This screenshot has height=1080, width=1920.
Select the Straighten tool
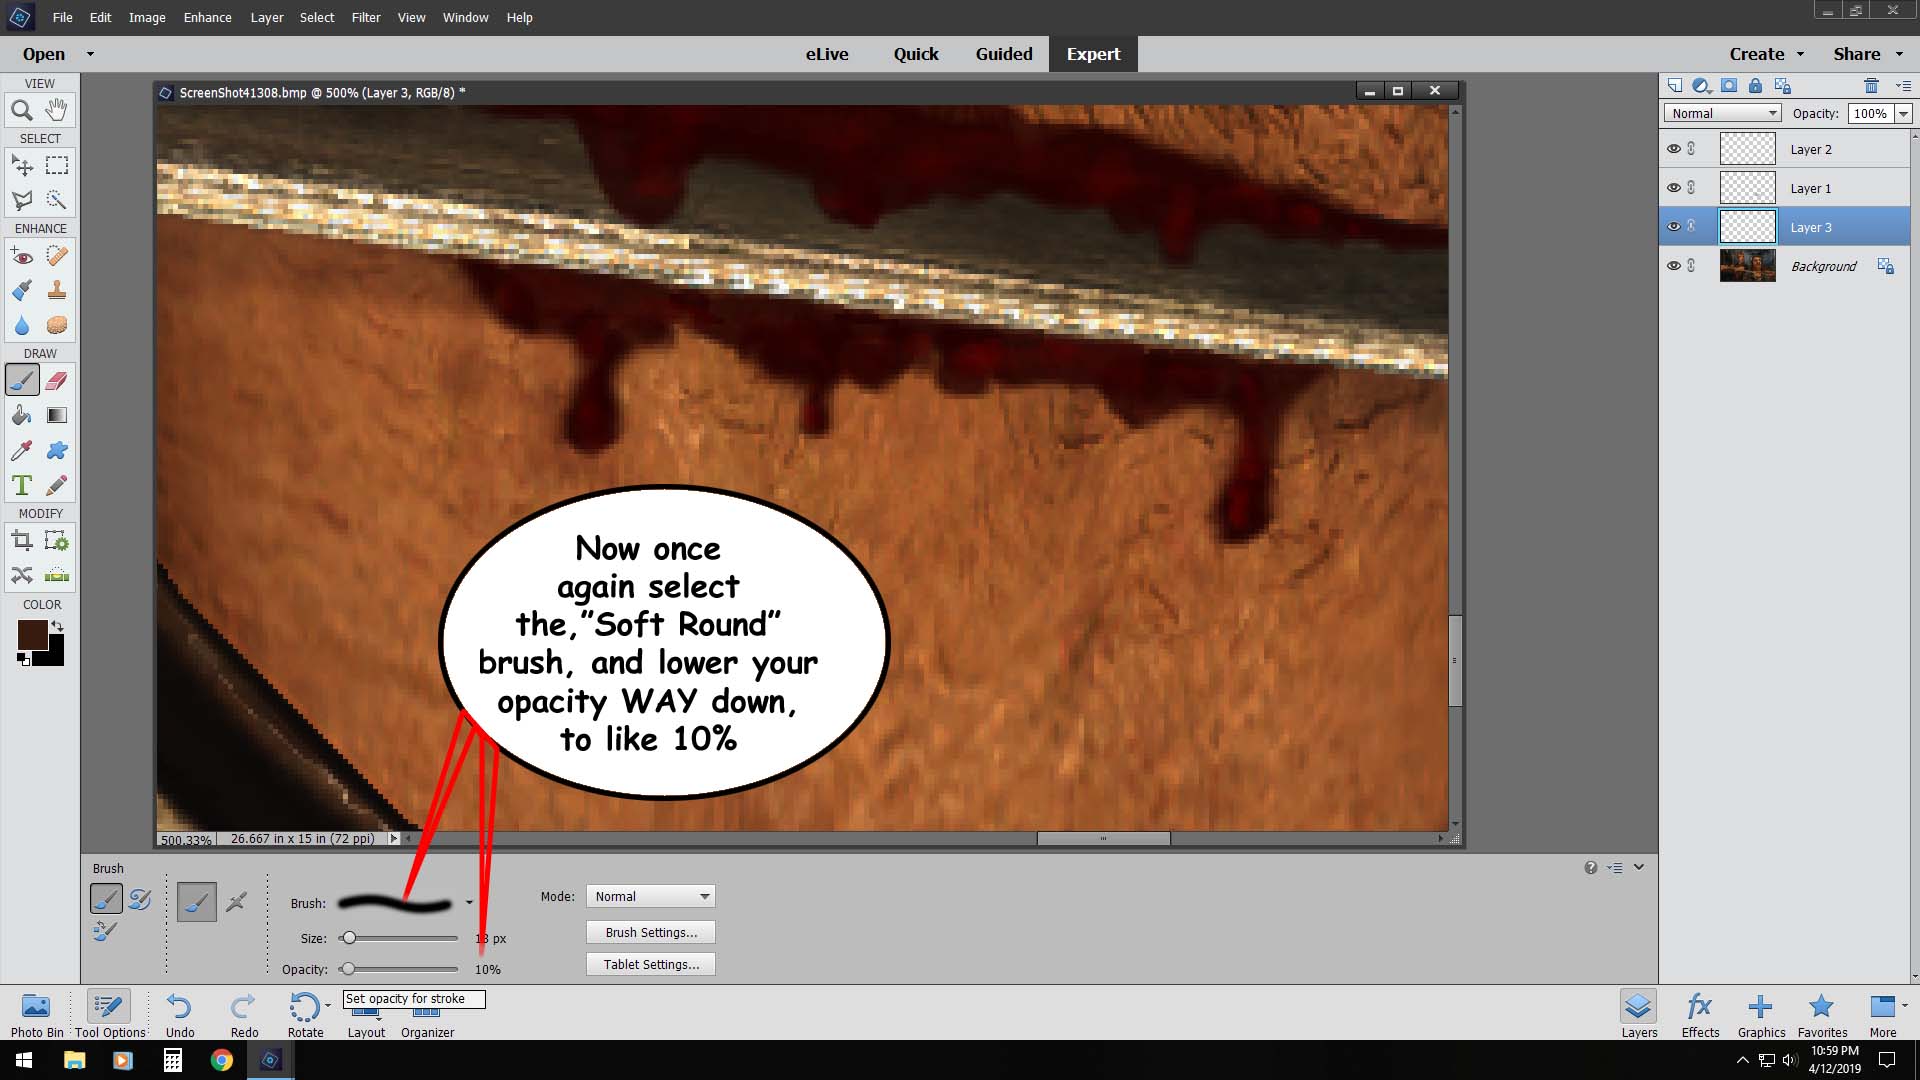click(x=57, y=576)
